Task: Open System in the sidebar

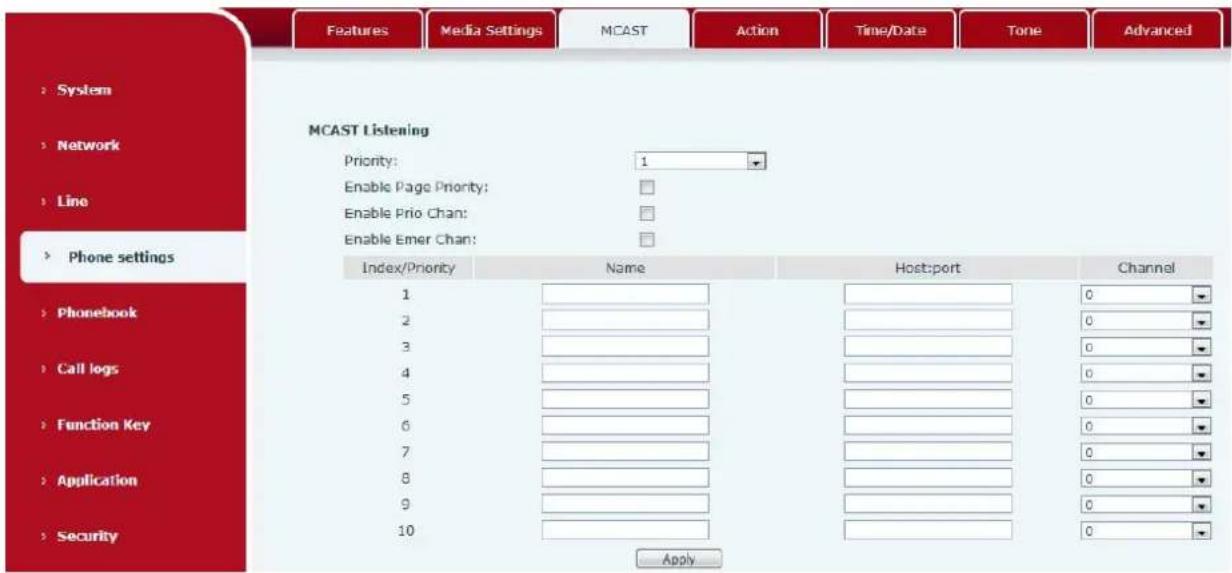Action: point(84,90)
